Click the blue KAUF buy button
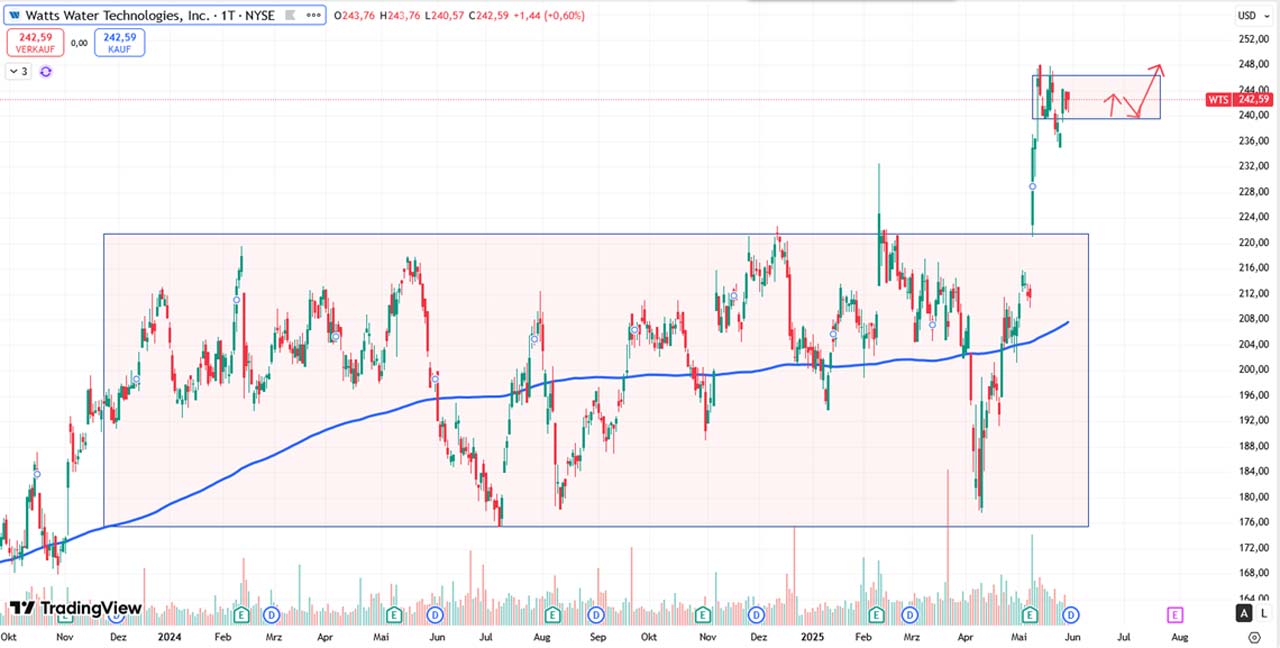Viewport: 1280px width, 648px height. click(120, 42)
